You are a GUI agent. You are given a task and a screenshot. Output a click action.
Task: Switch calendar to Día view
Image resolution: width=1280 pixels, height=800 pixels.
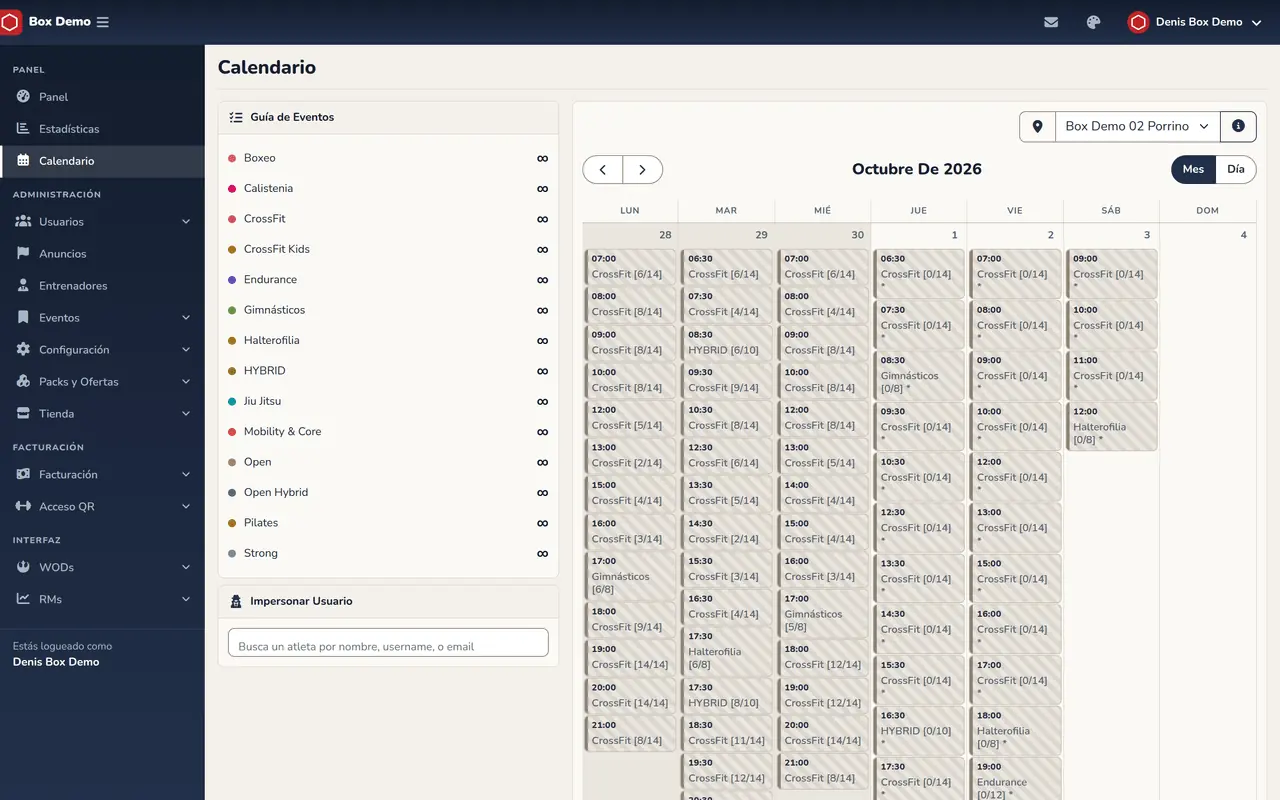1236,169
